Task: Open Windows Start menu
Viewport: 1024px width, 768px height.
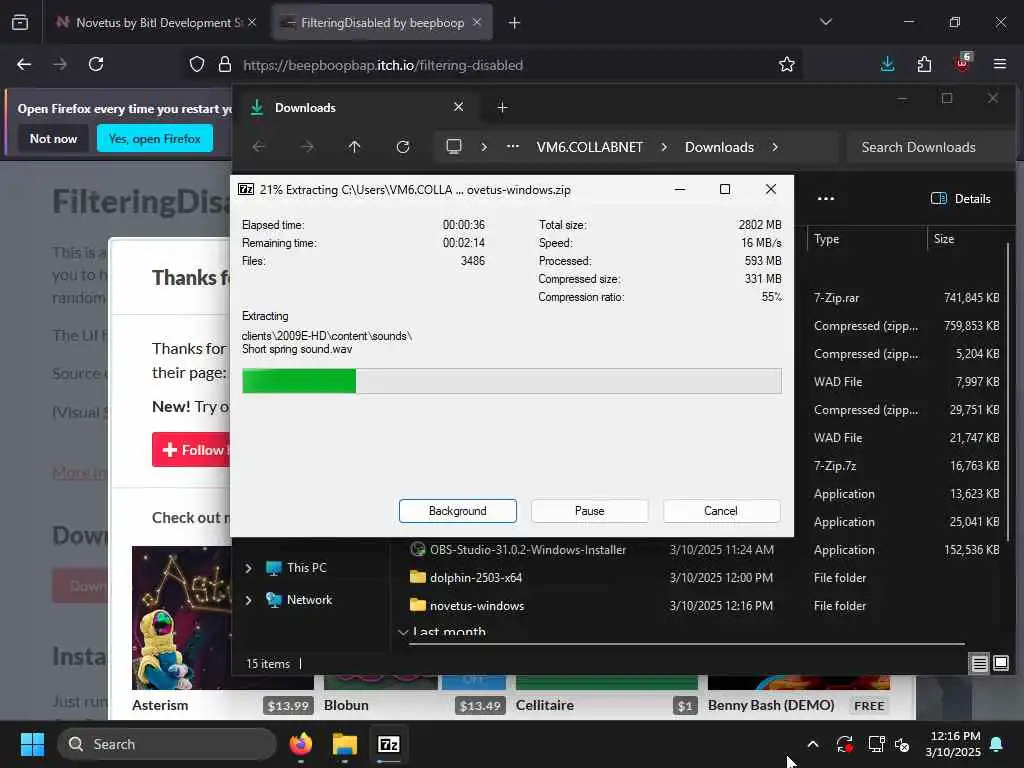Action: tap(32, 744)
